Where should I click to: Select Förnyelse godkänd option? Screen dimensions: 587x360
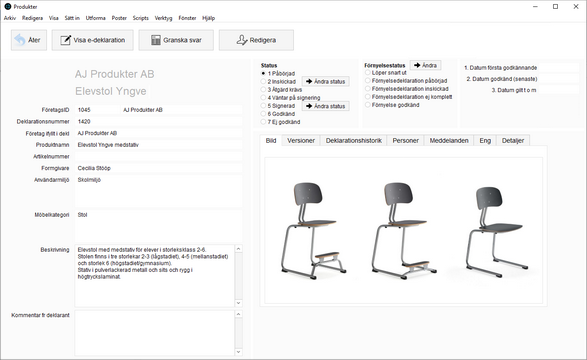click(x=368, y=105)
